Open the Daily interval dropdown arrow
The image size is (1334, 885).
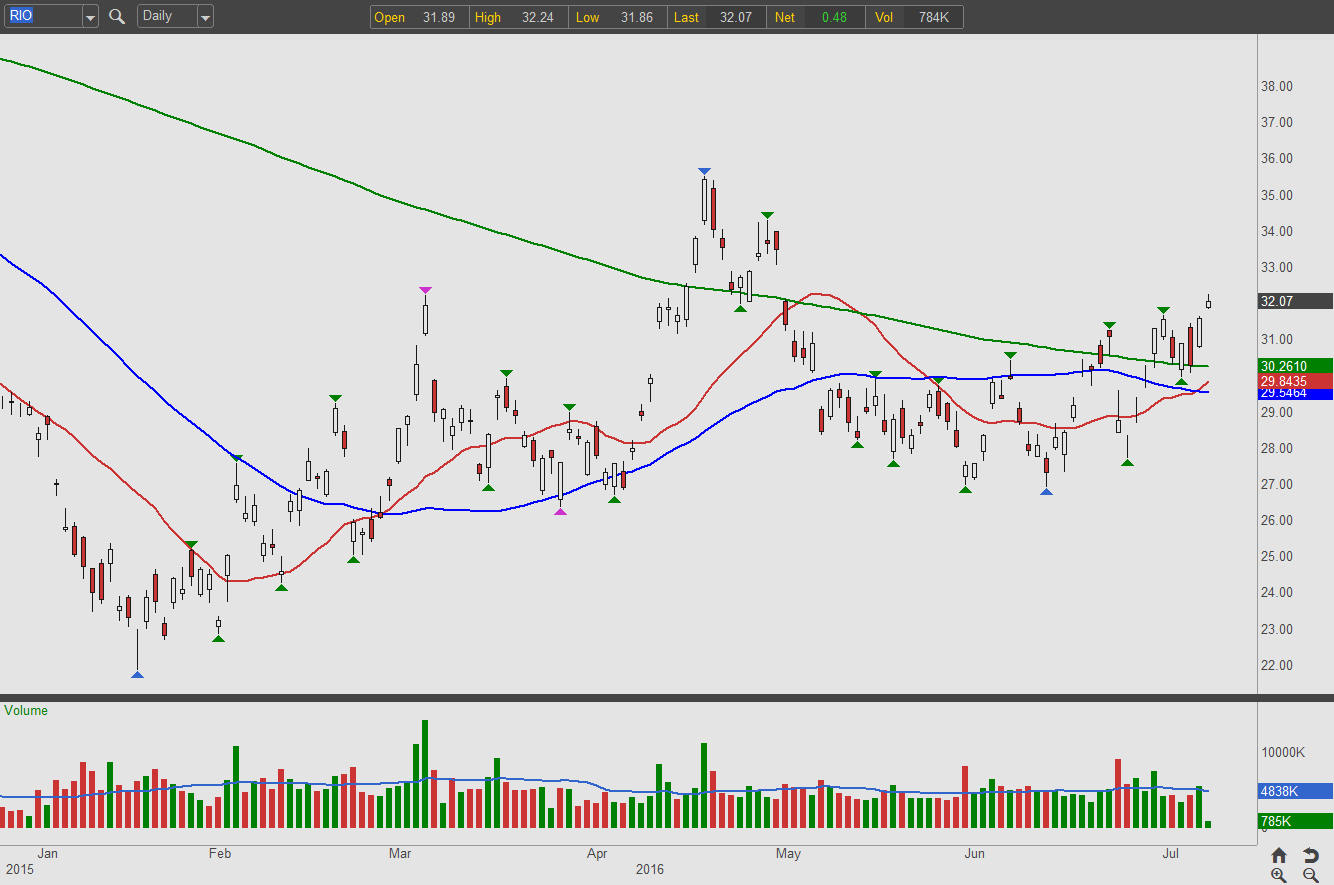[205, 17]
